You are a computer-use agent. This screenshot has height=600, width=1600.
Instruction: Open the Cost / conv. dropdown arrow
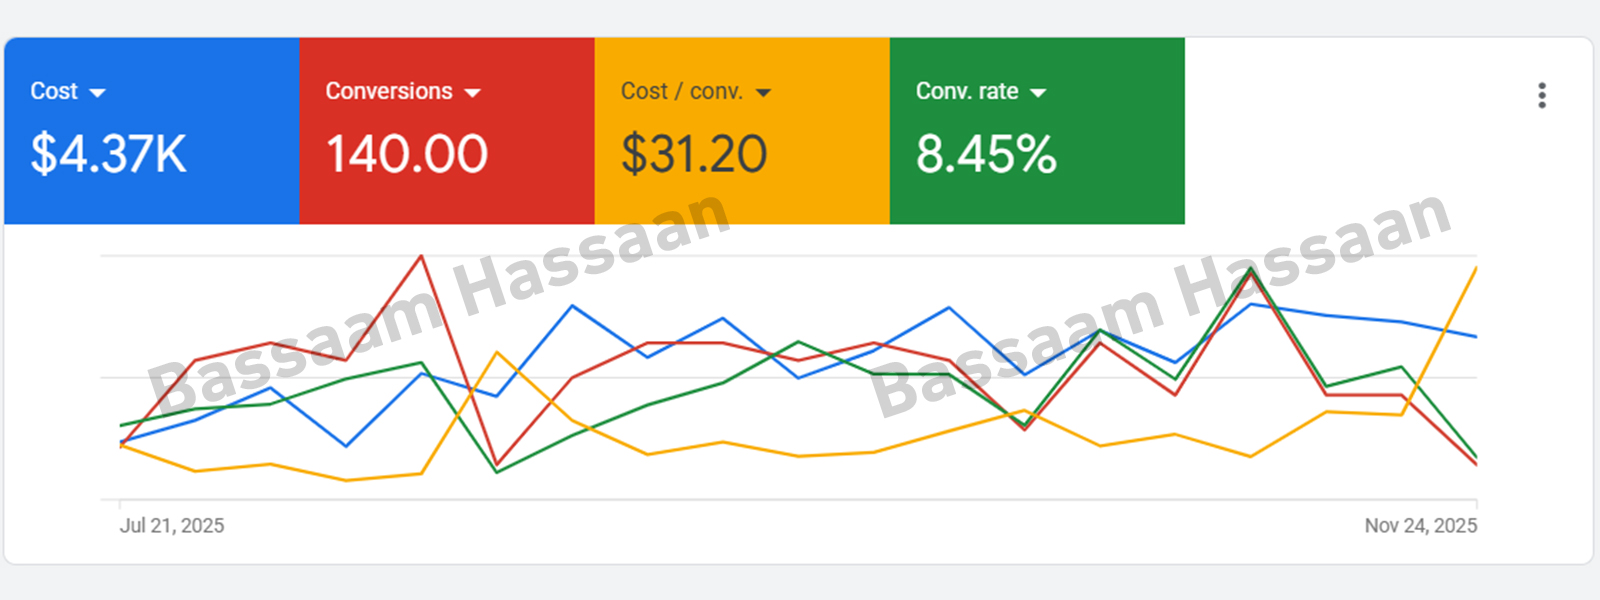(764, 93)
